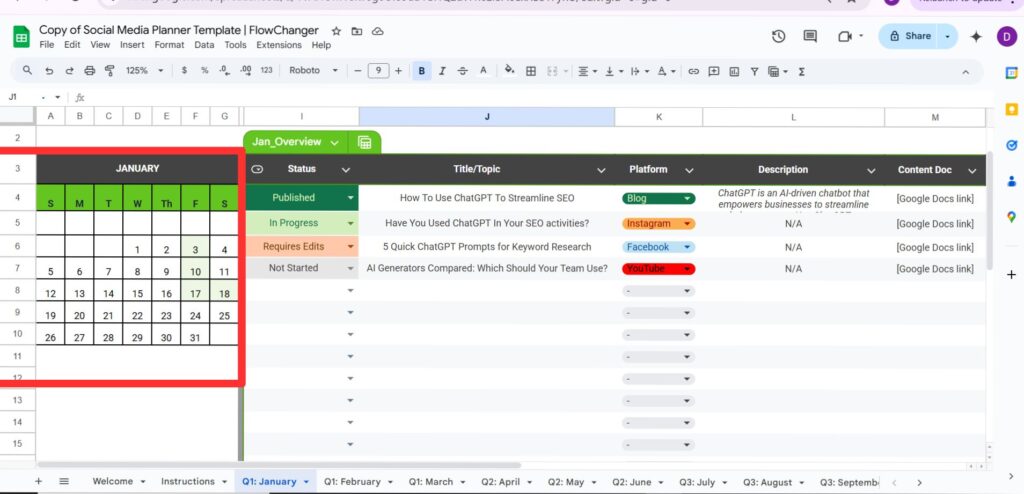
Task: Open Status dropdown for Published row
Action: [x=351, y=197]
